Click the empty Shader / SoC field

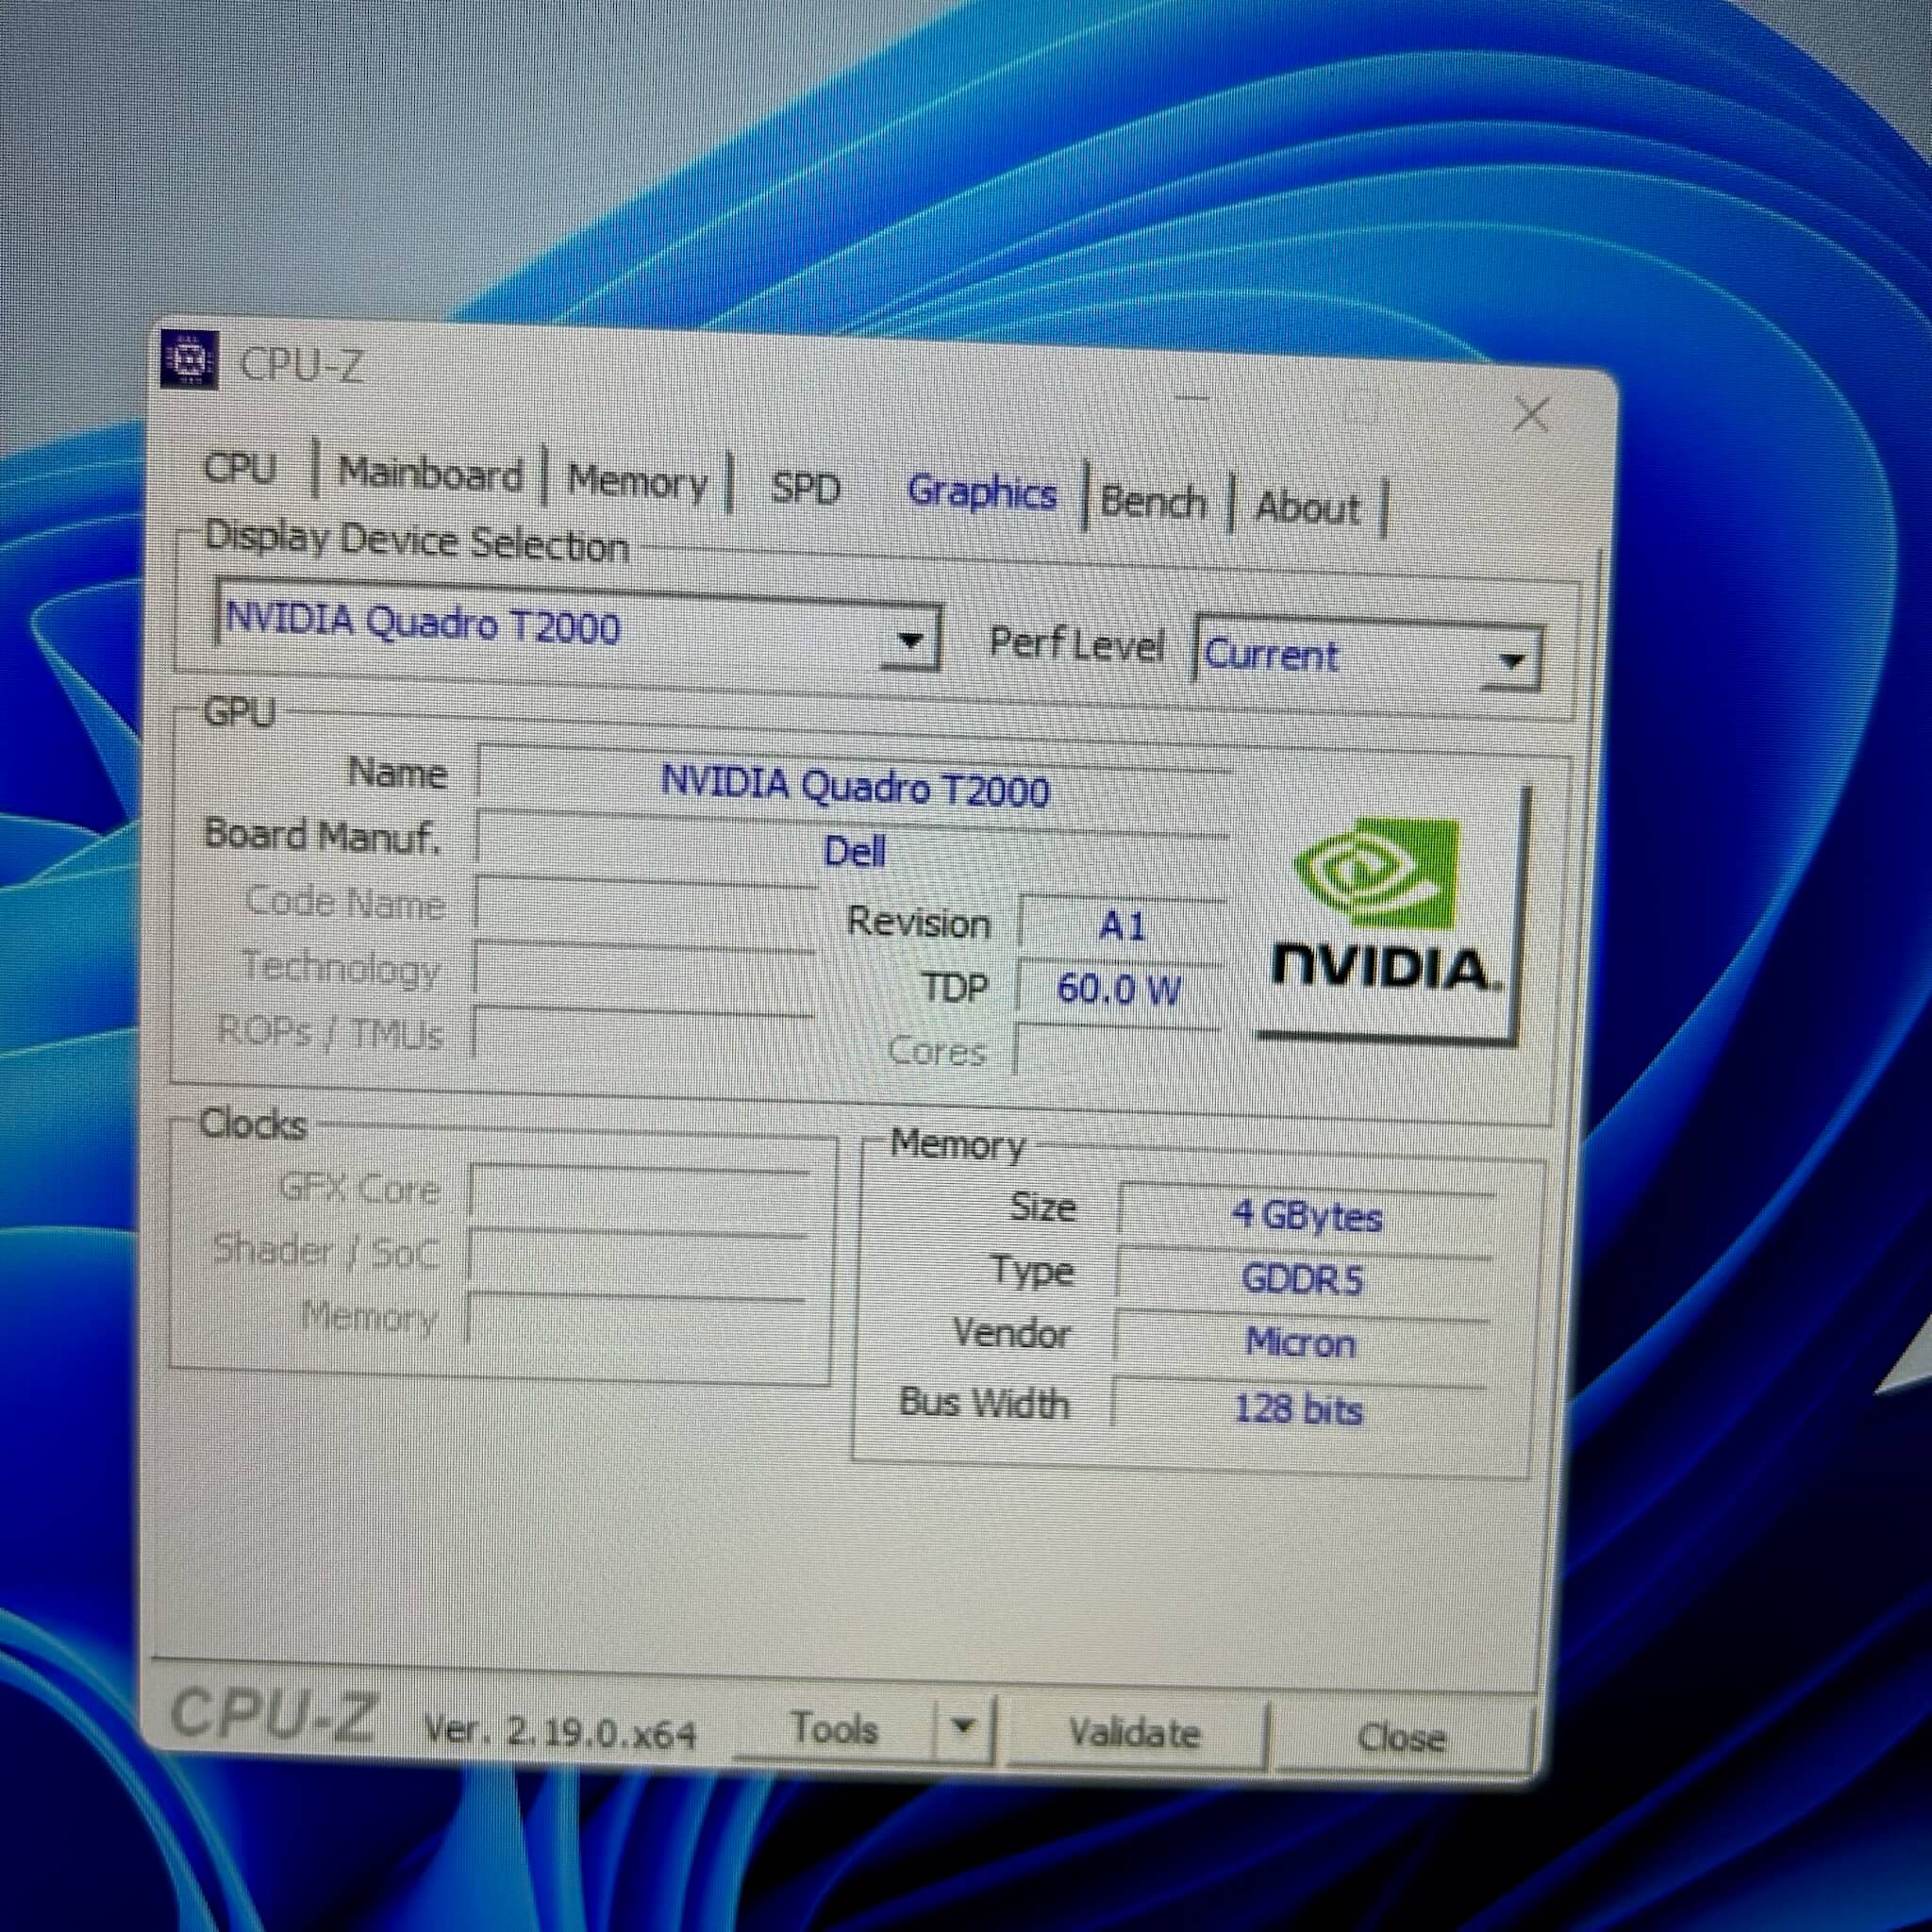tap(637, 1255)
